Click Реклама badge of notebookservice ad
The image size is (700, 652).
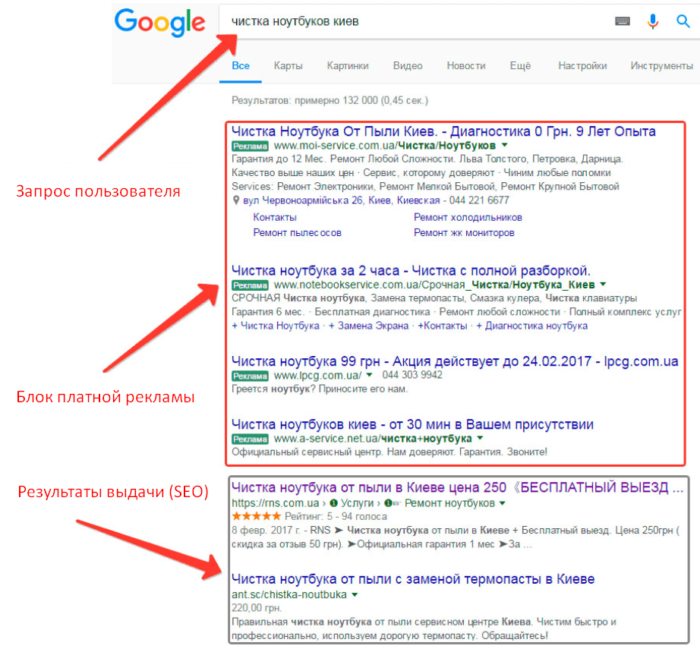coord(250,285)
